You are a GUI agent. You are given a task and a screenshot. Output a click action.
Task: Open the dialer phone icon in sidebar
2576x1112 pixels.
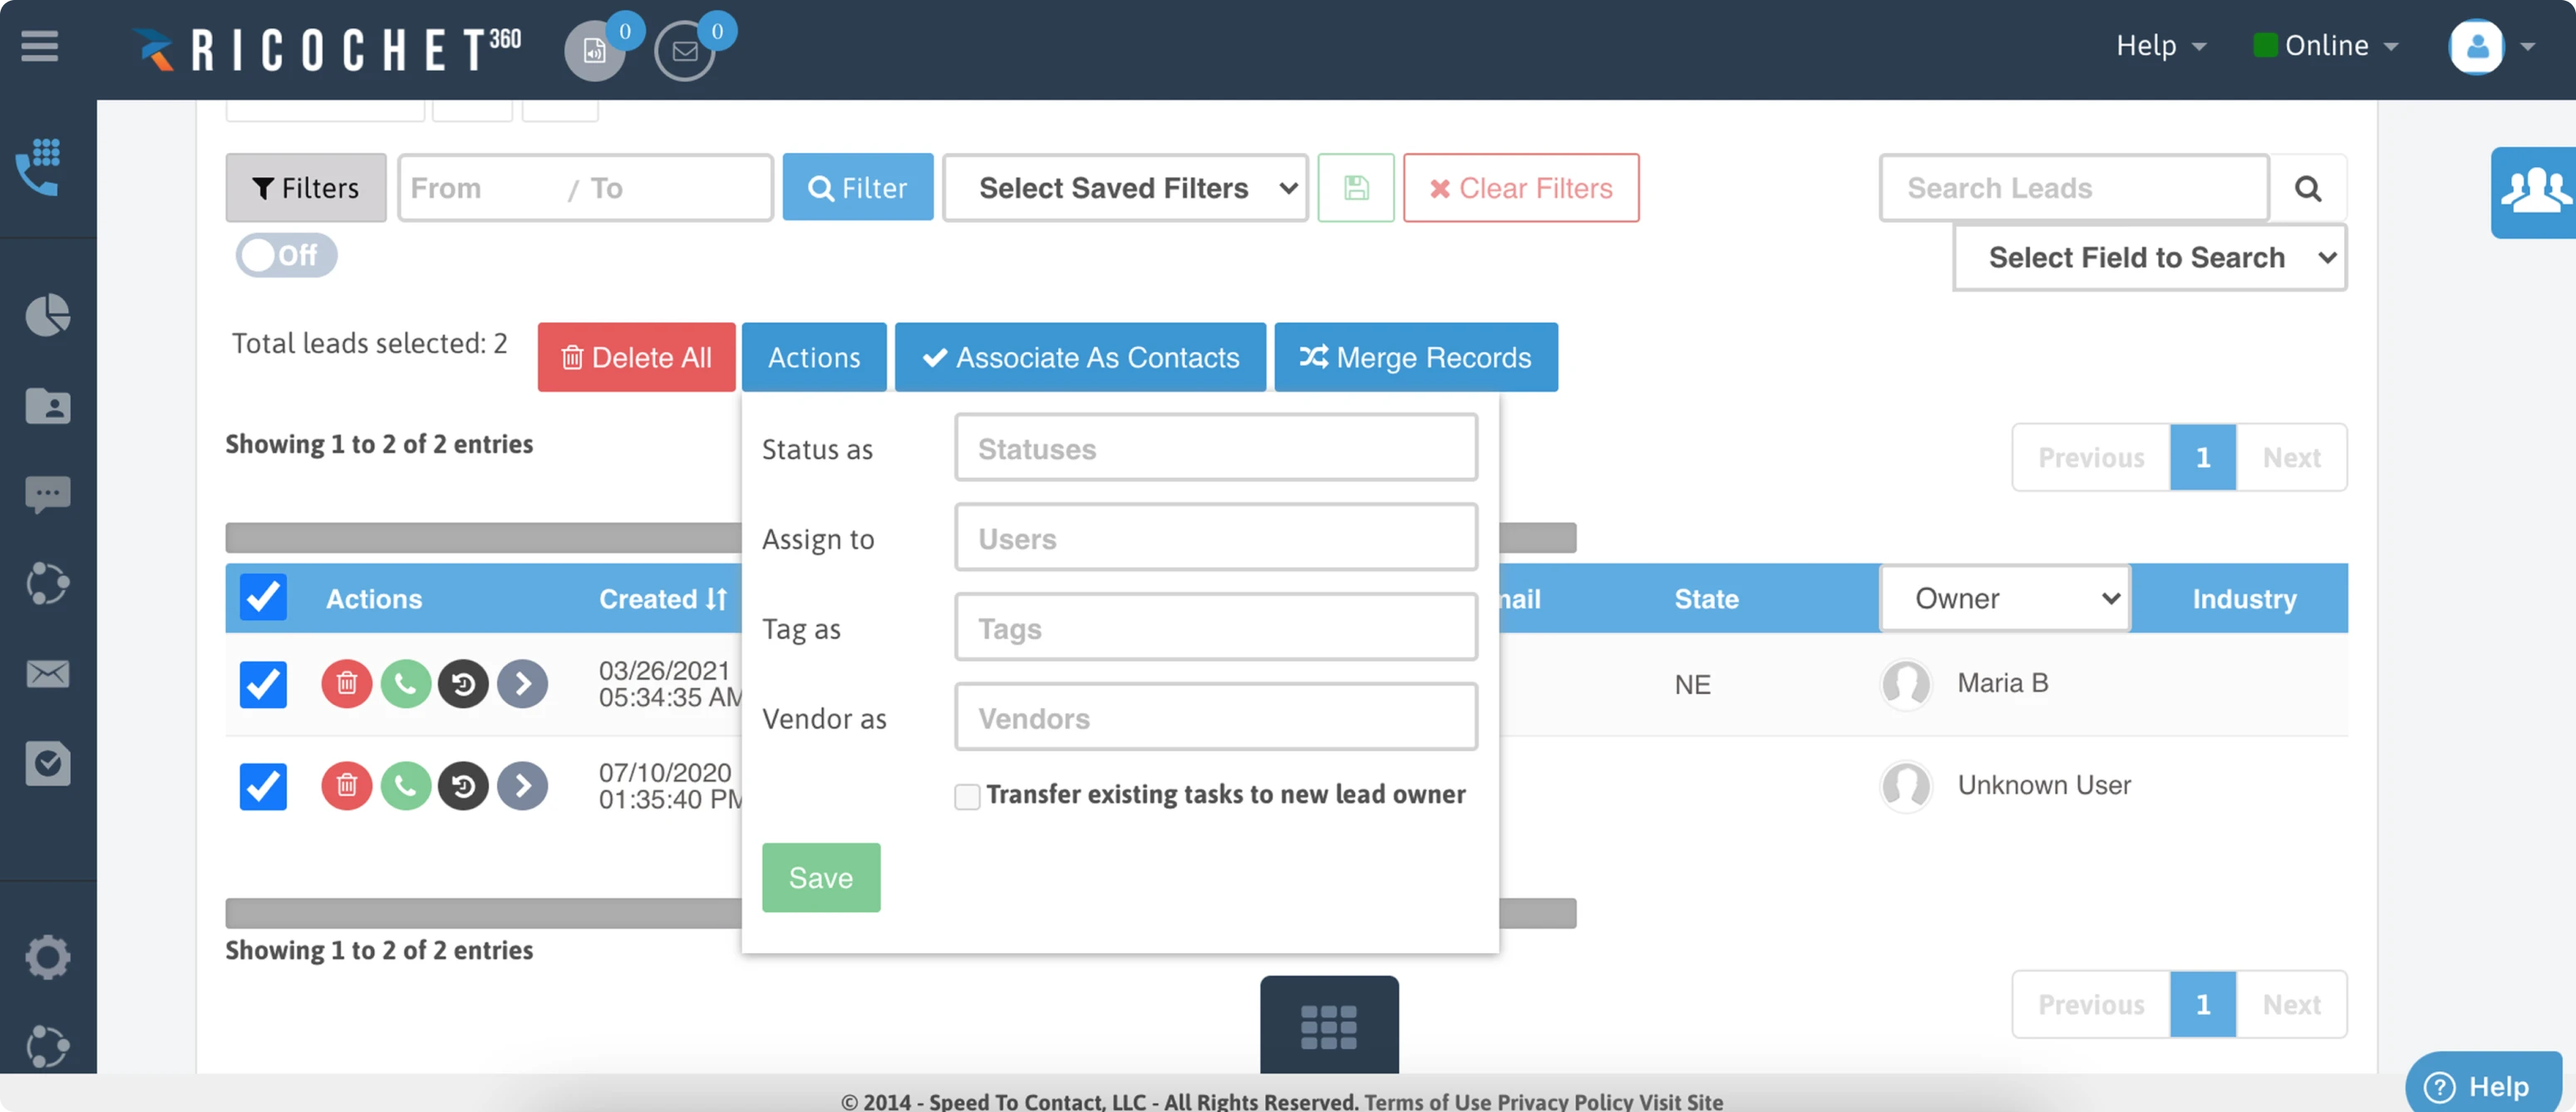coord(40,167)
